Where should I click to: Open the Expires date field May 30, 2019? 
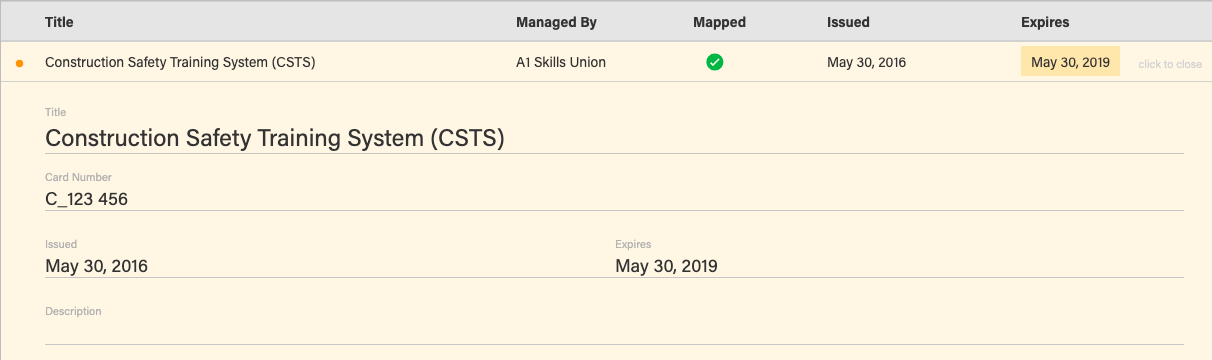899,266
